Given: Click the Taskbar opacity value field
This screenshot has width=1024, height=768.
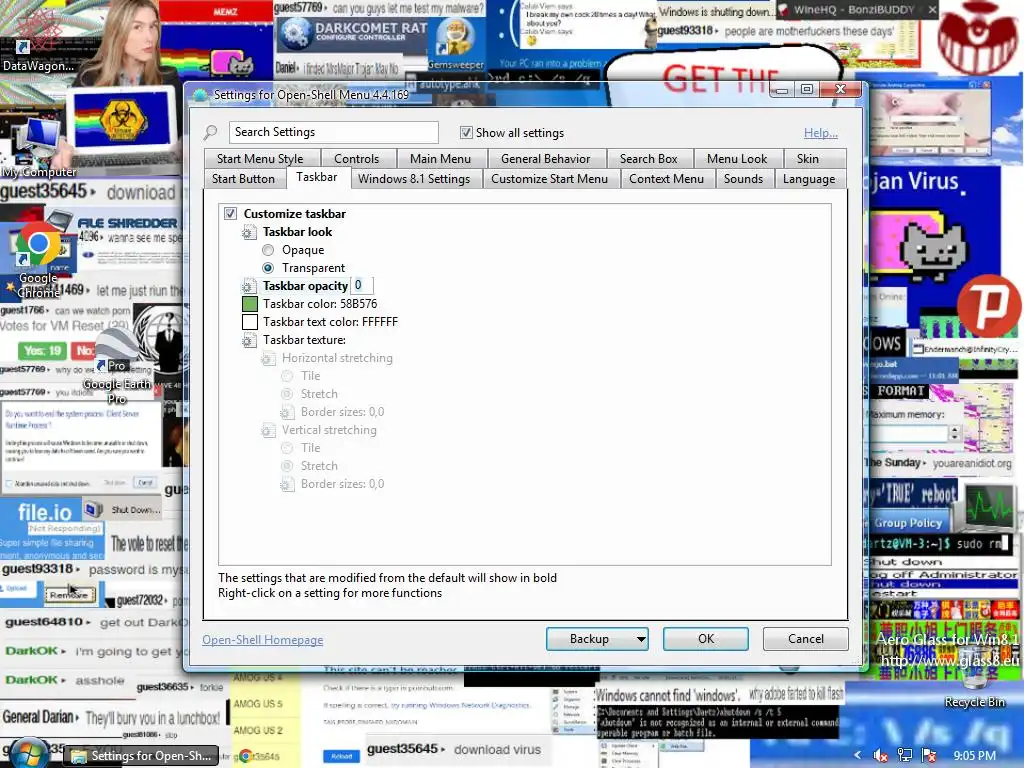Looking at the screenshot, I should point(362,285).
